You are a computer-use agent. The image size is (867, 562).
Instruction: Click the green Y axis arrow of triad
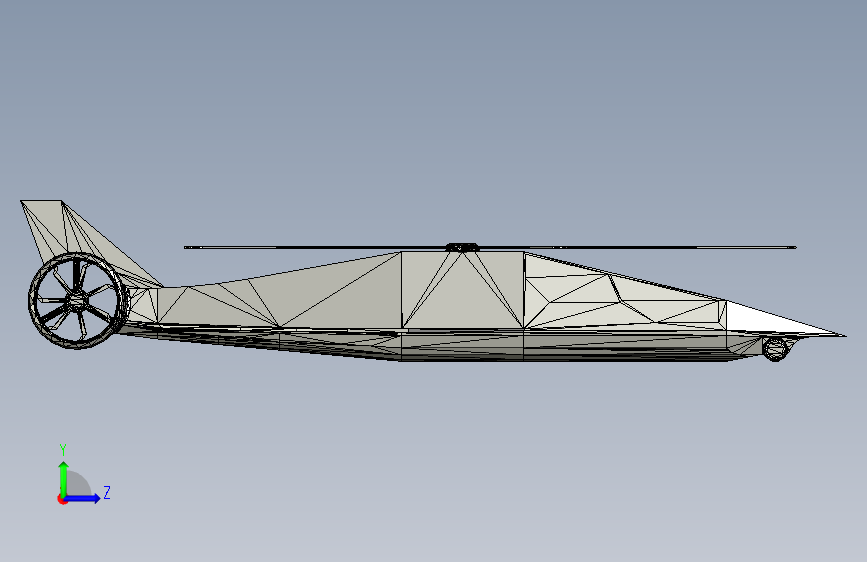64,479
